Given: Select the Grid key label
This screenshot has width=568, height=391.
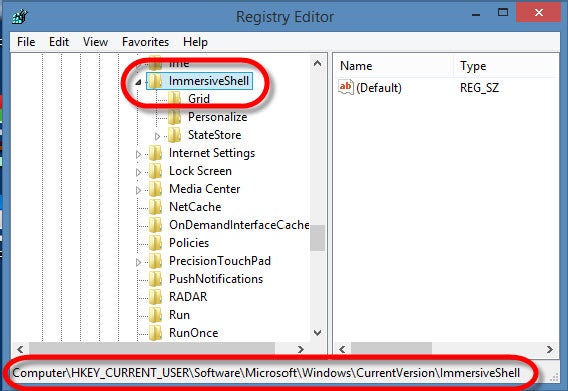Looking at the screenshot, I should 199,99.
